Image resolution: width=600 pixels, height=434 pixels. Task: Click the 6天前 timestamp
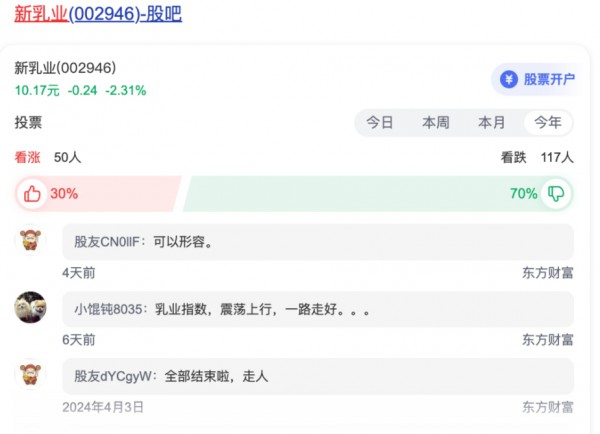(78, 340)
